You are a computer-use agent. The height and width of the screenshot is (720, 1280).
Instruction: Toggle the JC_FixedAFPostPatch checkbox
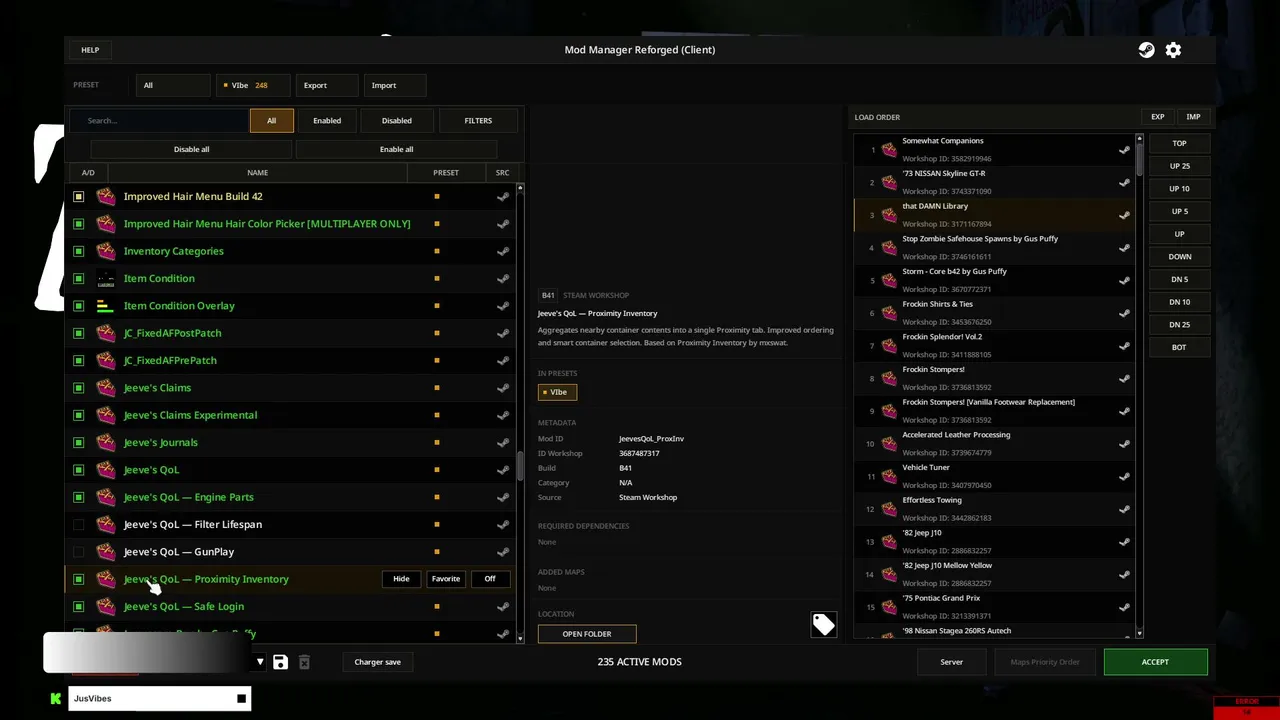(78, 333)
